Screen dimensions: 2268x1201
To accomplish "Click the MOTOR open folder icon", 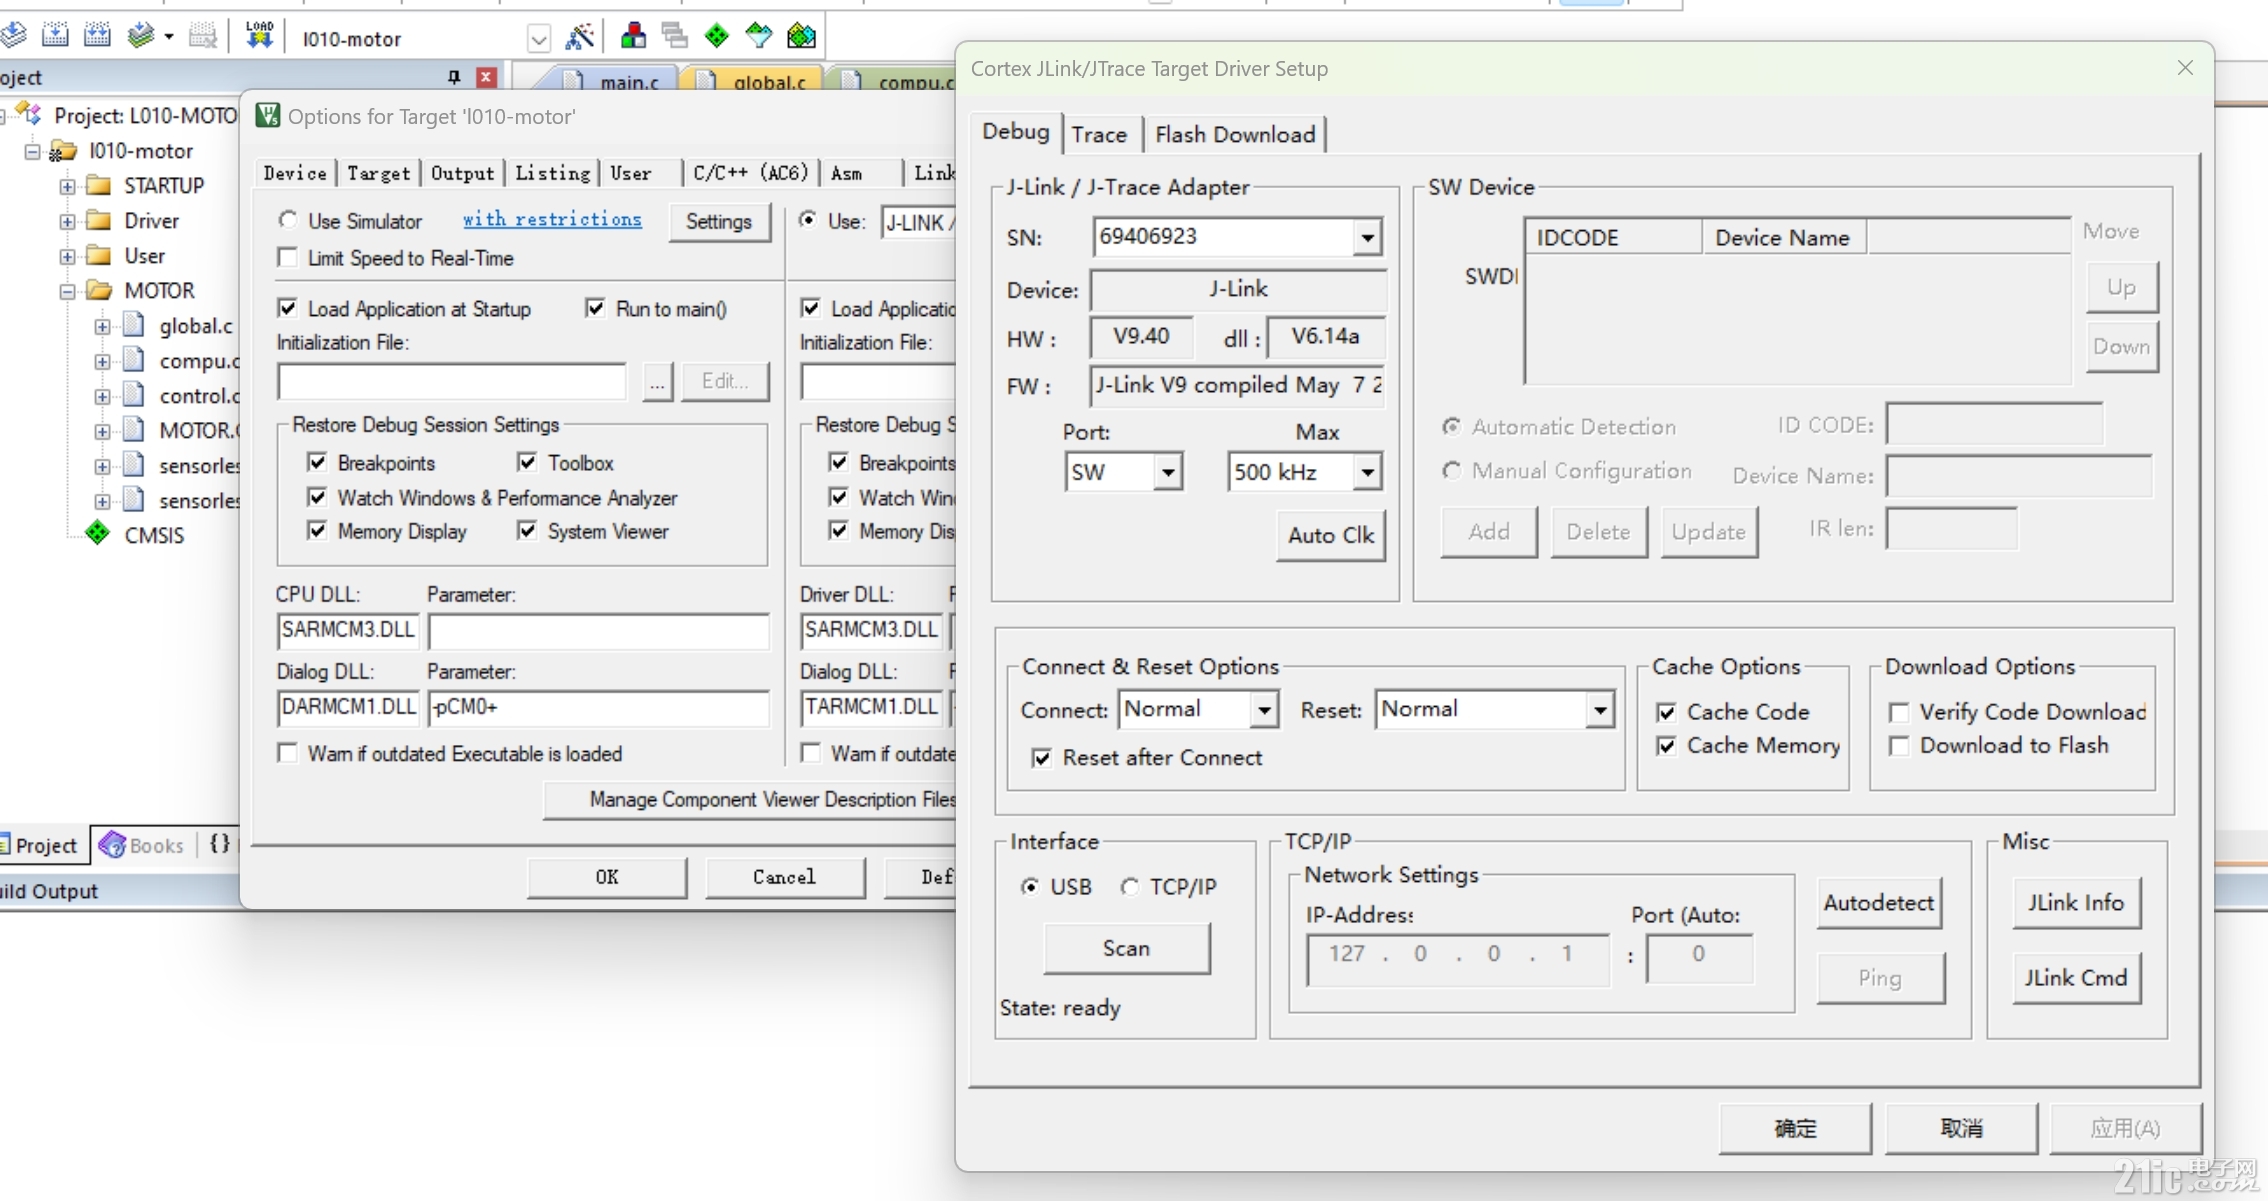I will [98, 290].
